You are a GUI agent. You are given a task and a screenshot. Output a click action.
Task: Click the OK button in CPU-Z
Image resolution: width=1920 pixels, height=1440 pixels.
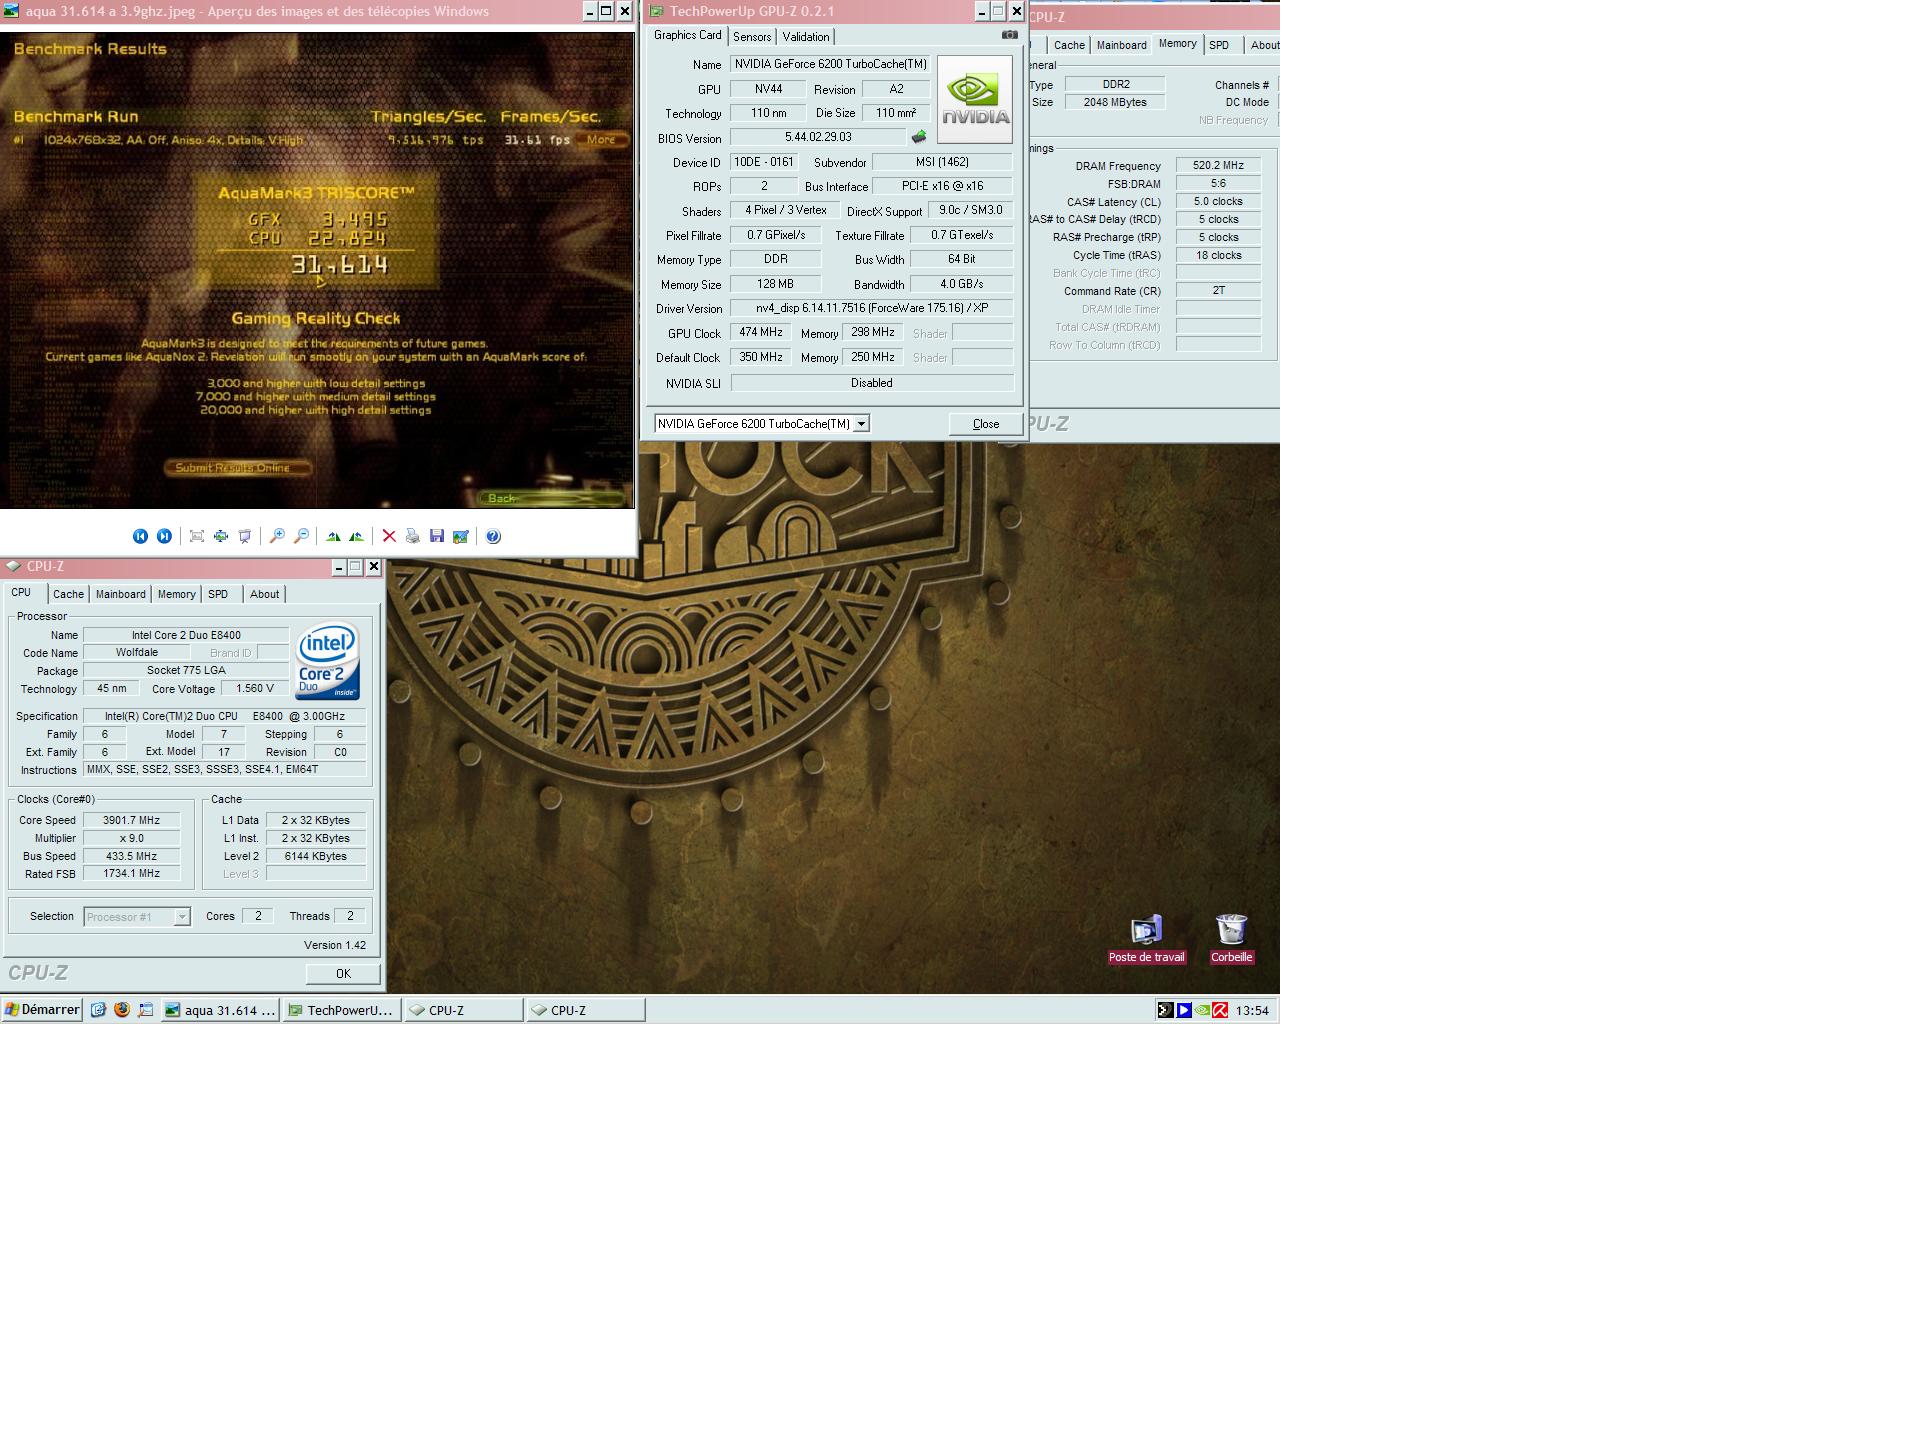pyautogui.click(x=343, y=974)
